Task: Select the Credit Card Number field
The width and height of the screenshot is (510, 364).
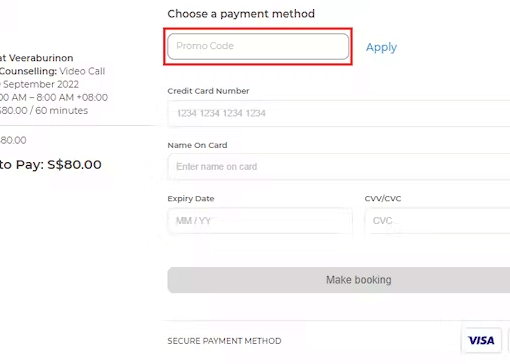Action: click(339, 113)
